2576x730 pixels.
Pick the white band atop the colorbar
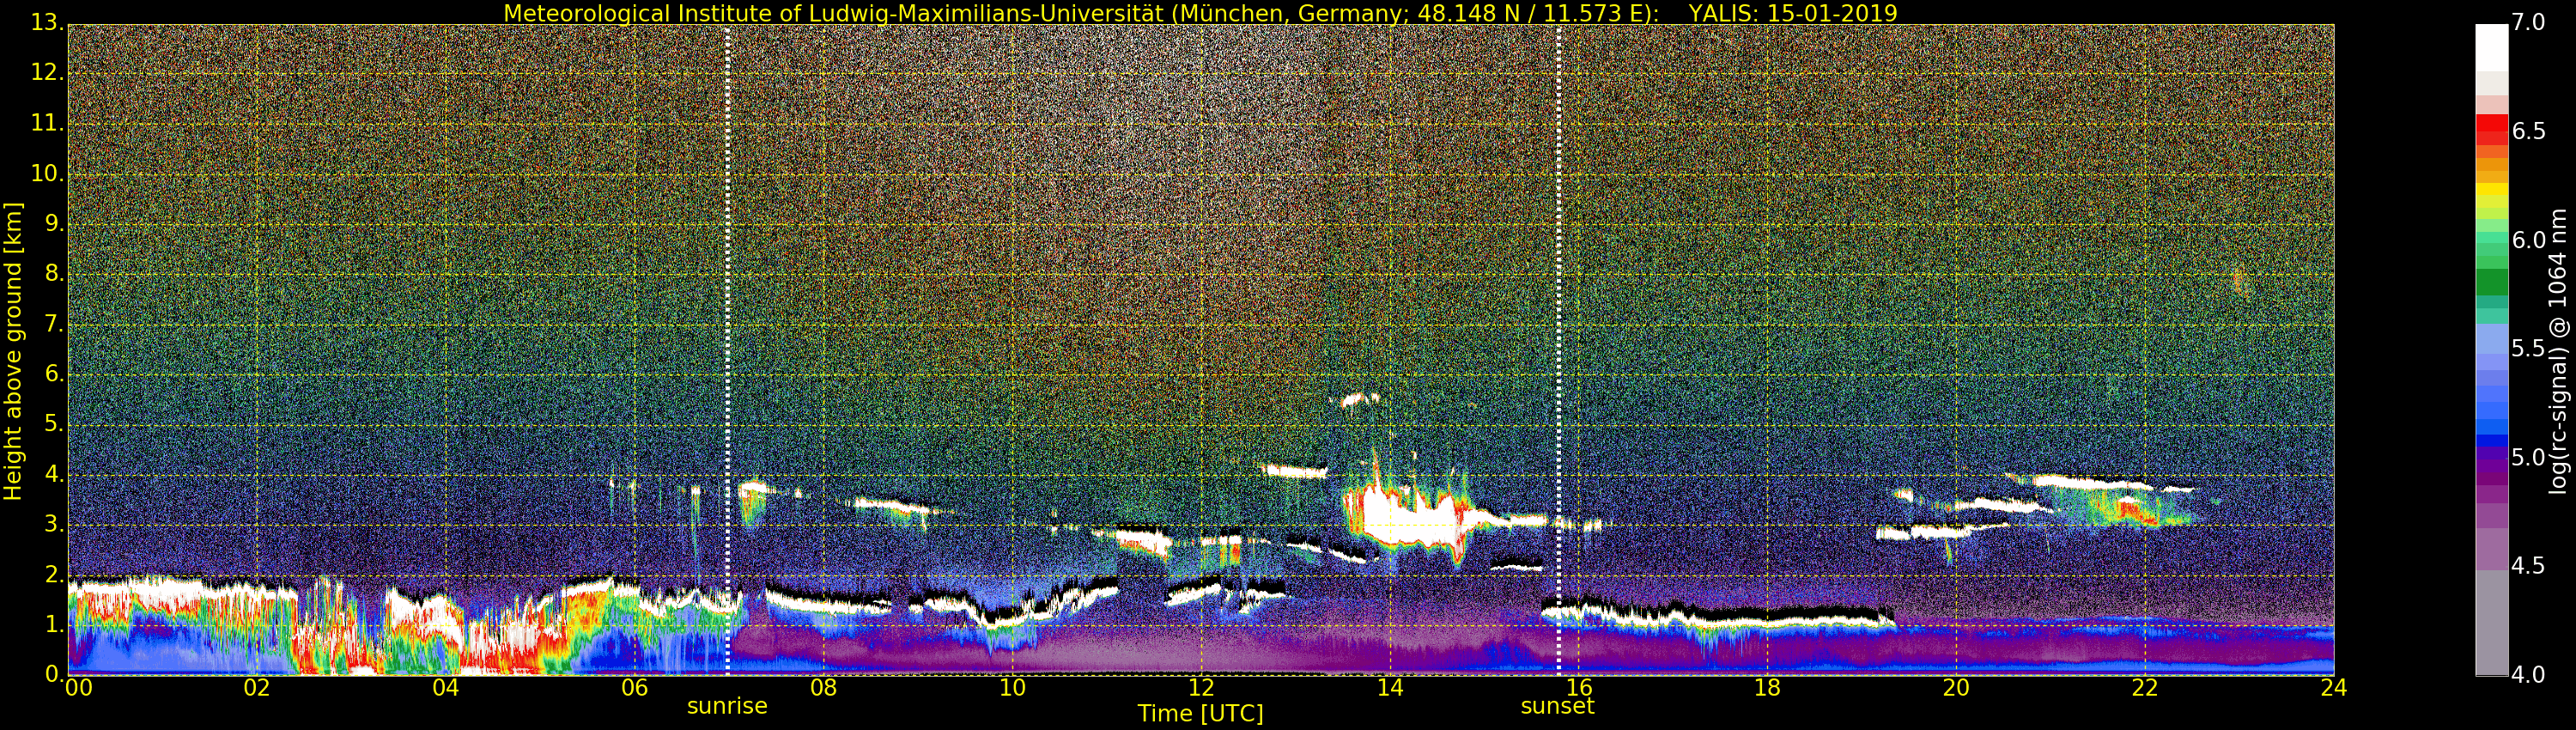2492,47
